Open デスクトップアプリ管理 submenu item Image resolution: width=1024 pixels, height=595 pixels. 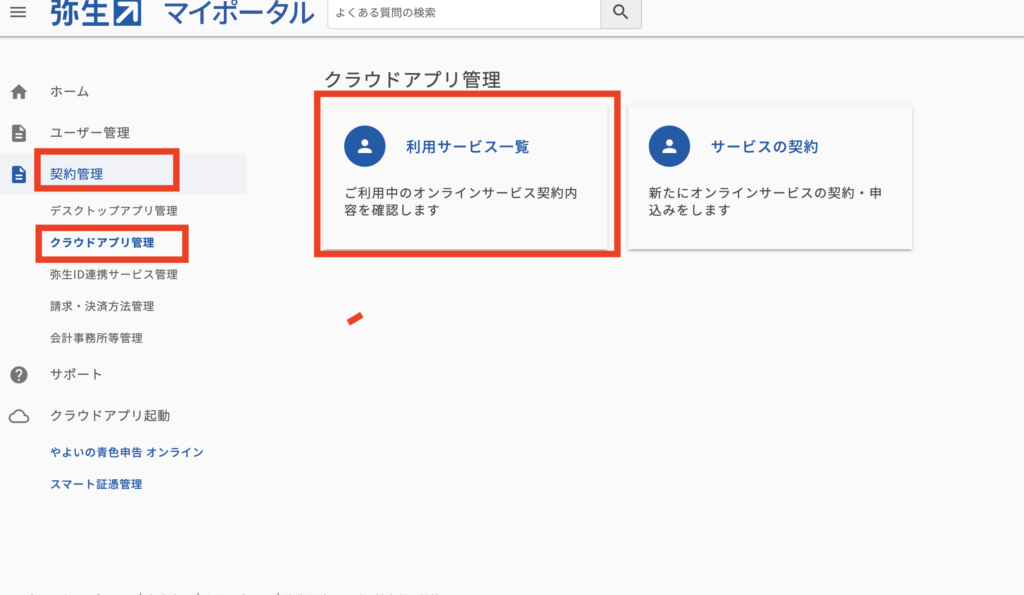[114, 211]
